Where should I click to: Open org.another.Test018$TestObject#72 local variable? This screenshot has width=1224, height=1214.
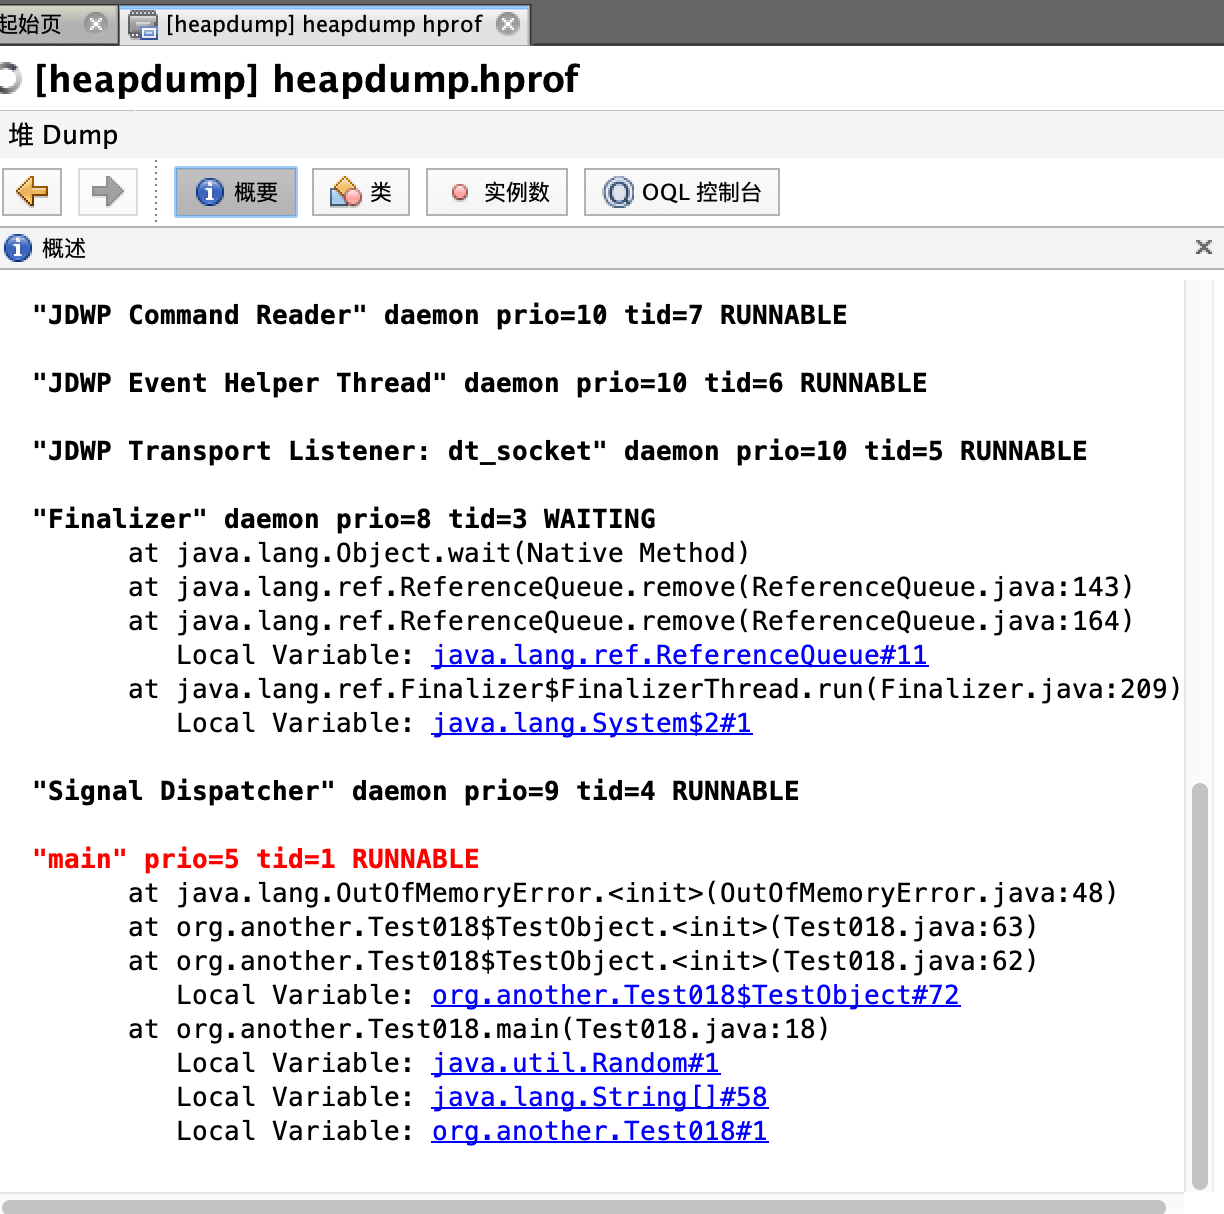click(696, 995)
